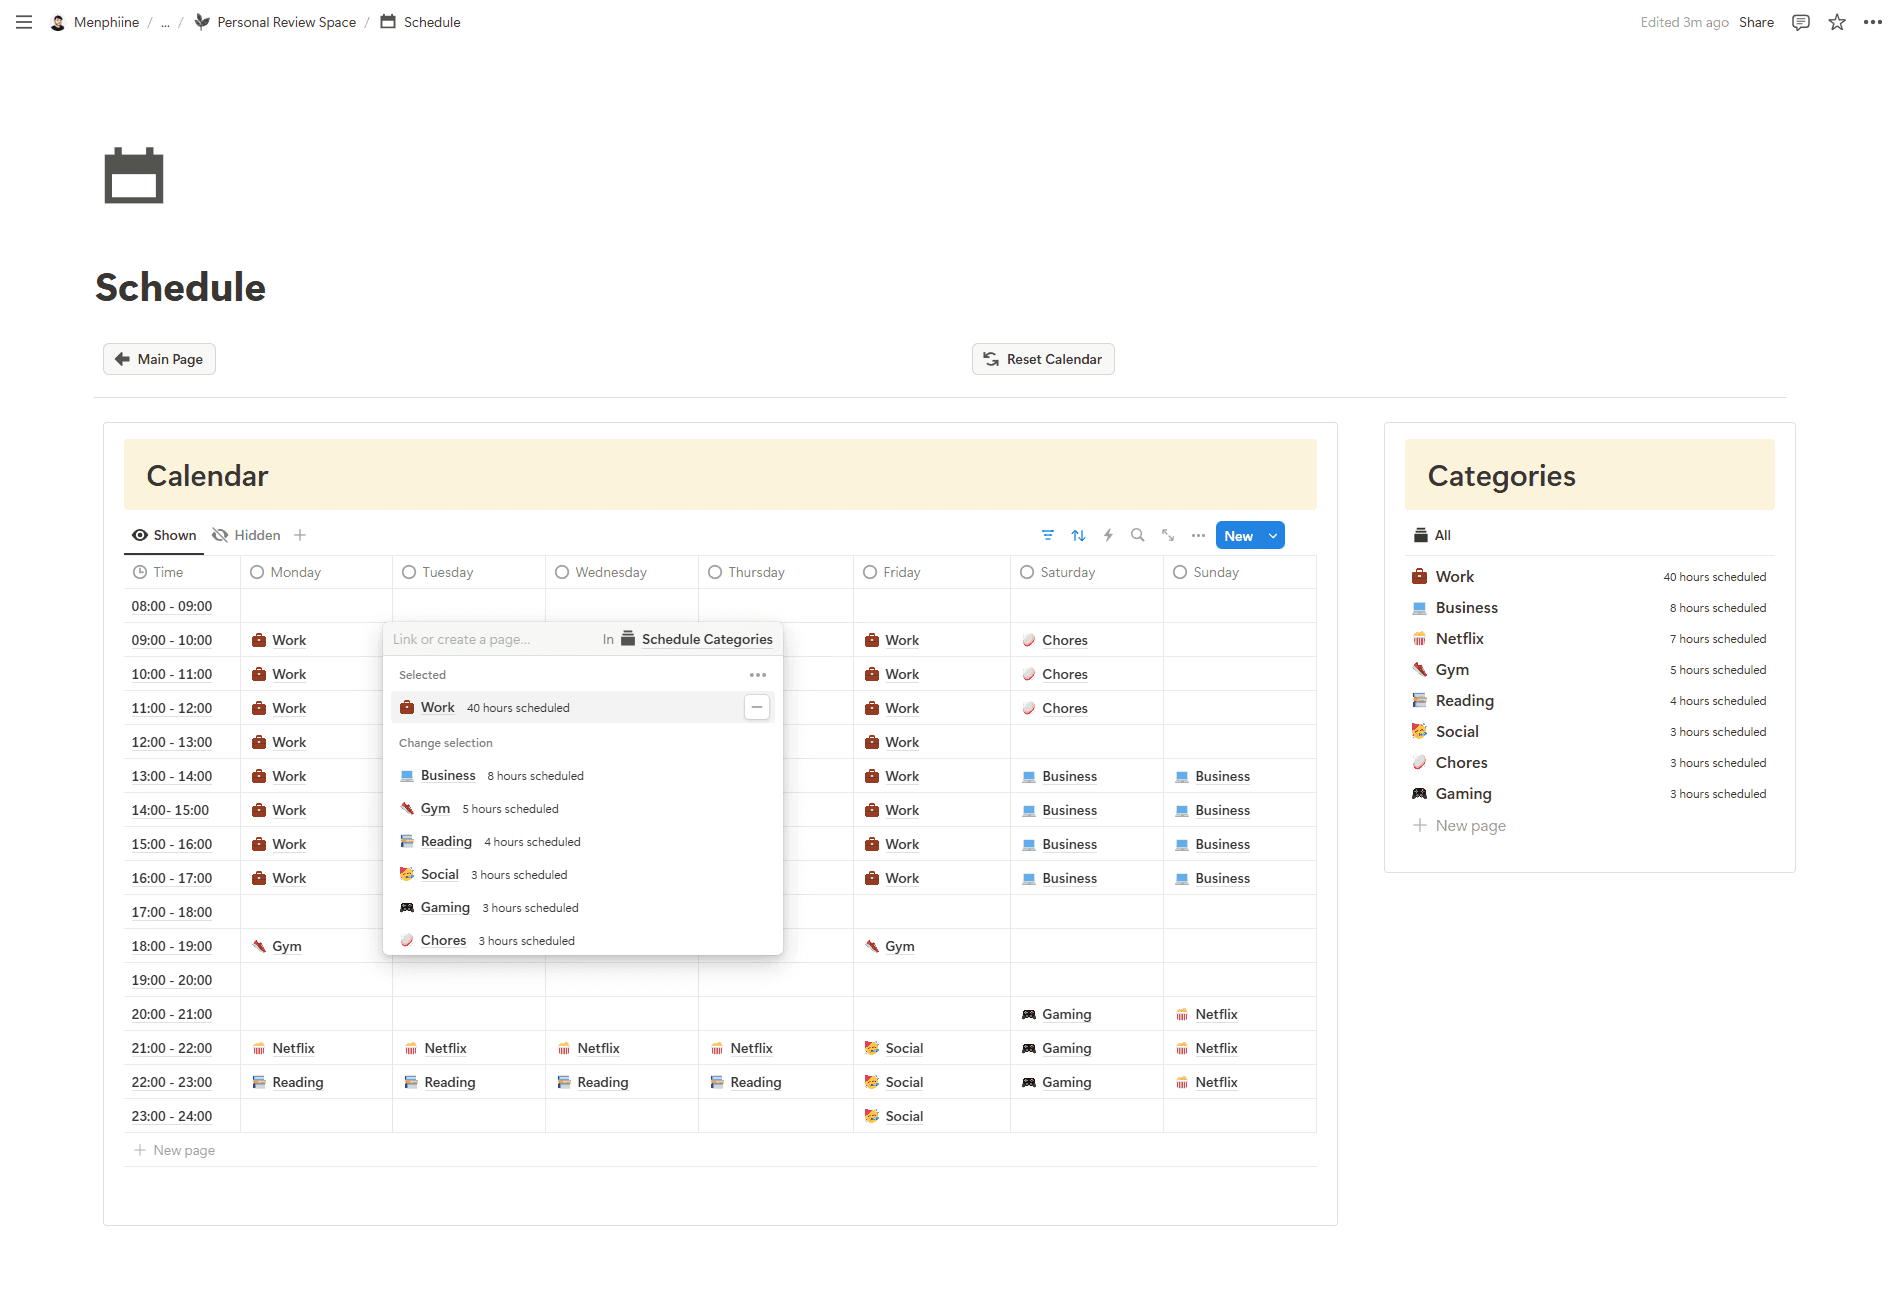Click Sunday 20:00 Netflix cell
1900x1297 pixels.
[x=1240, y=1014]
